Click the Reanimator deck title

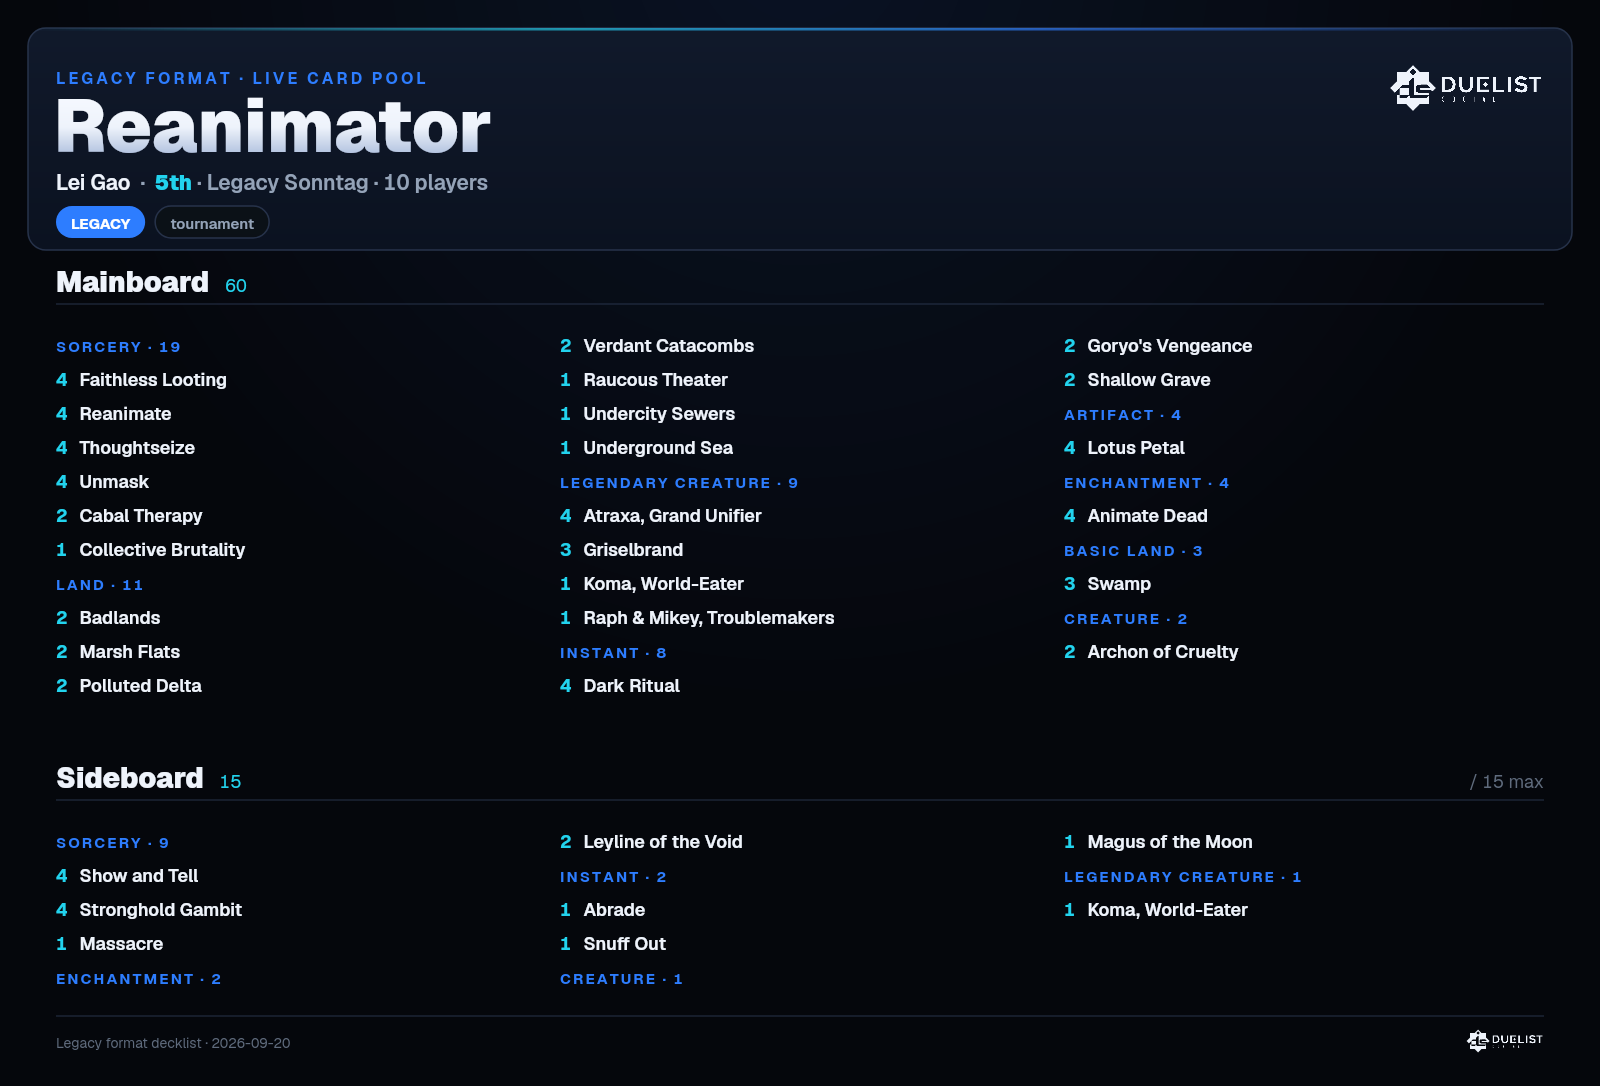[273, 127]
